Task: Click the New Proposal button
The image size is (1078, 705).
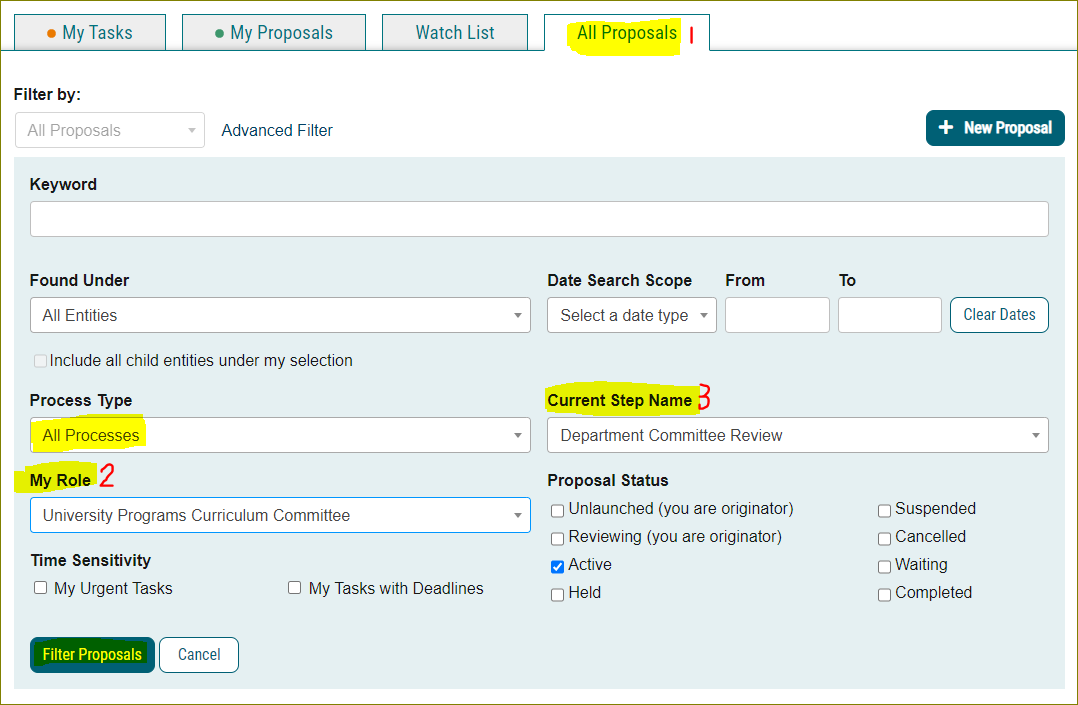Action: click(994, 128)
